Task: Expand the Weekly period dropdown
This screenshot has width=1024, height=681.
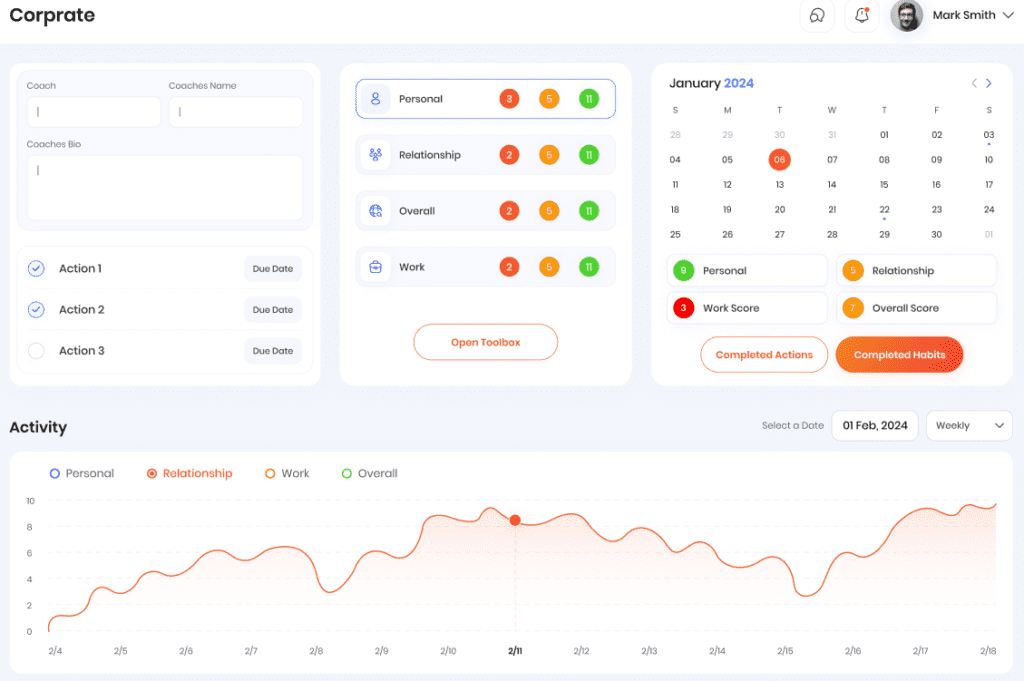Action: [x=968, y=426]
